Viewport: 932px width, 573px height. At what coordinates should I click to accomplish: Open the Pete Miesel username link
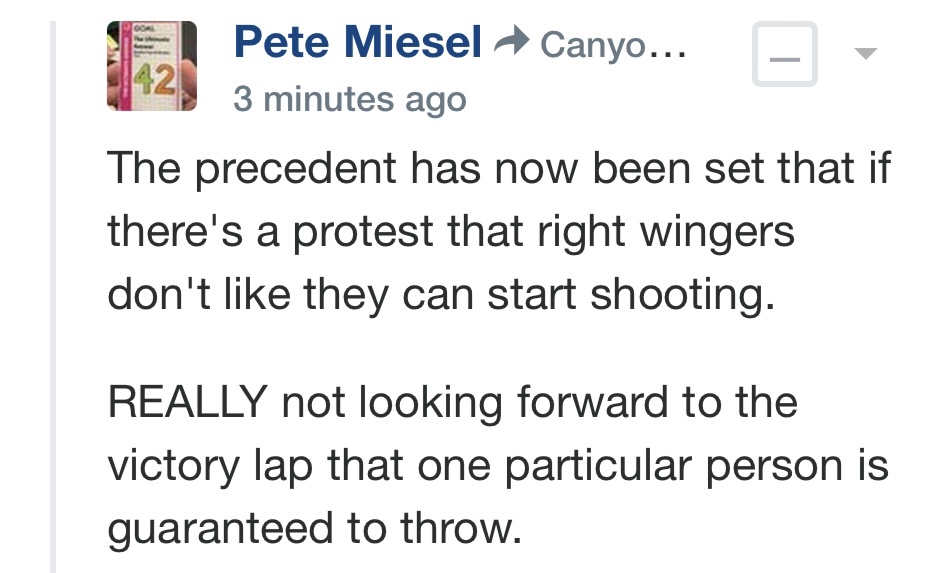pyautogui.click(x=358, y=42)
